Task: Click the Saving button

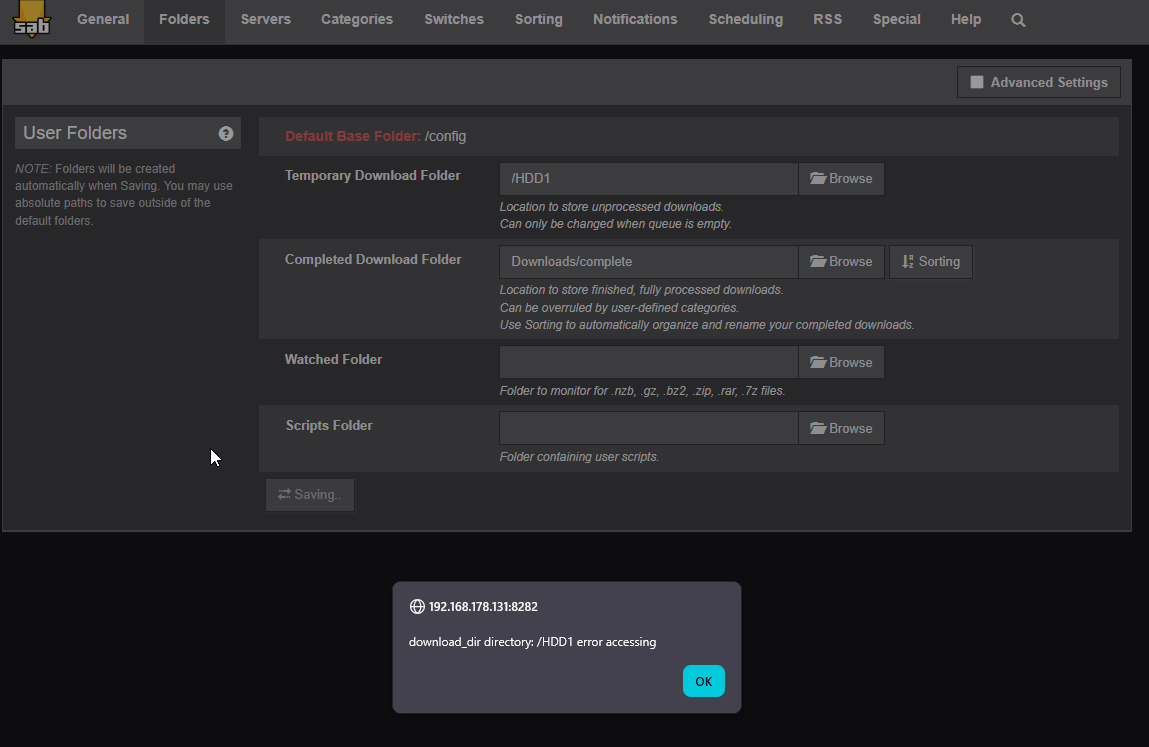Action: pos(310,495)
